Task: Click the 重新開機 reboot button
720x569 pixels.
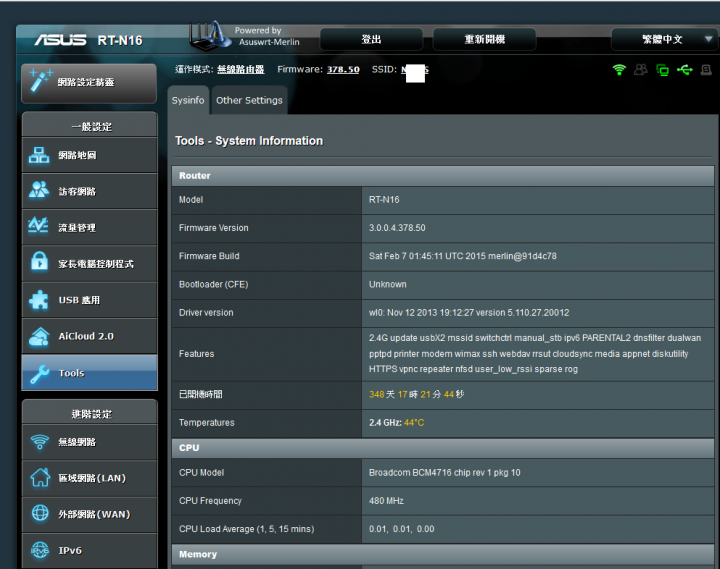Action: point(484,39)
